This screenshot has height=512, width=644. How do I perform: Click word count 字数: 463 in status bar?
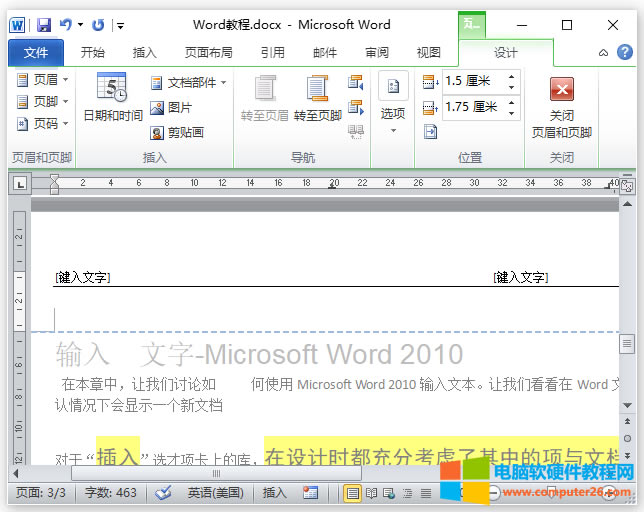110,492
